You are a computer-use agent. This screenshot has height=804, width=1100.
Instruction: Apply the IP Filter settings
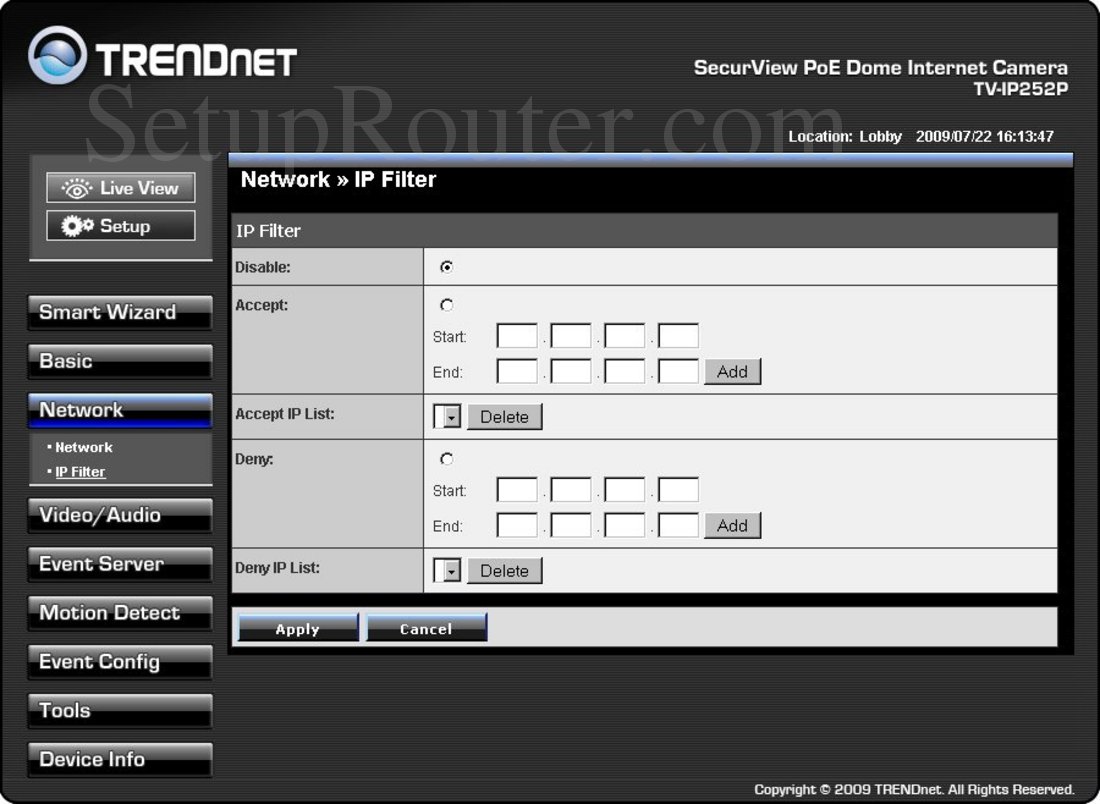297,628
